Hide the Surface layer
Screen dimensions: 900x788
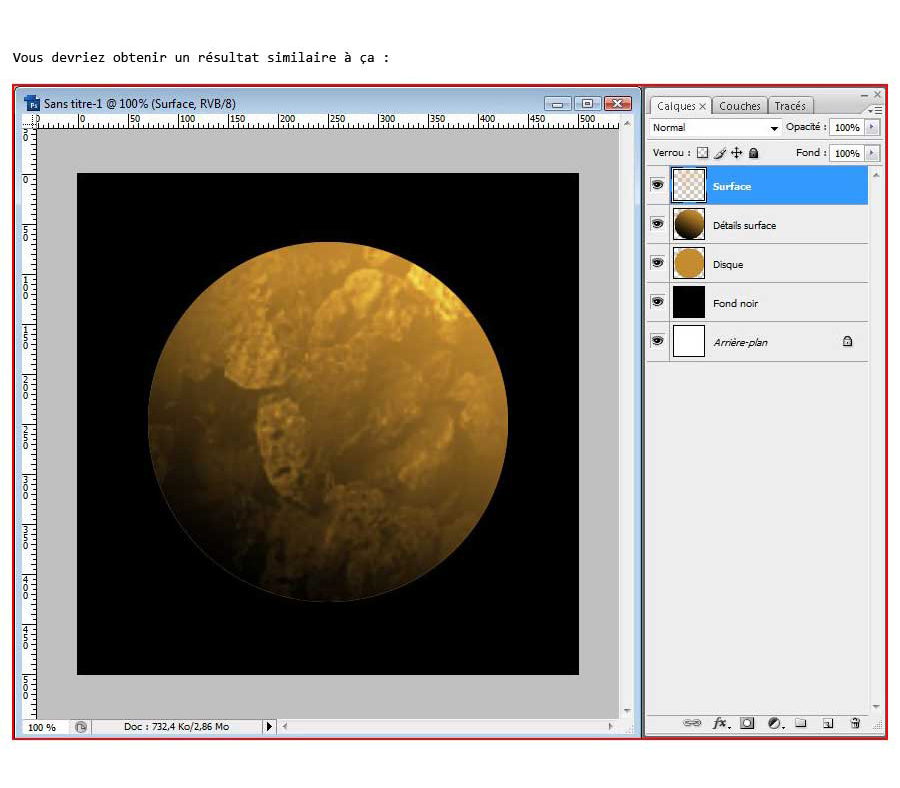(657, 185)
